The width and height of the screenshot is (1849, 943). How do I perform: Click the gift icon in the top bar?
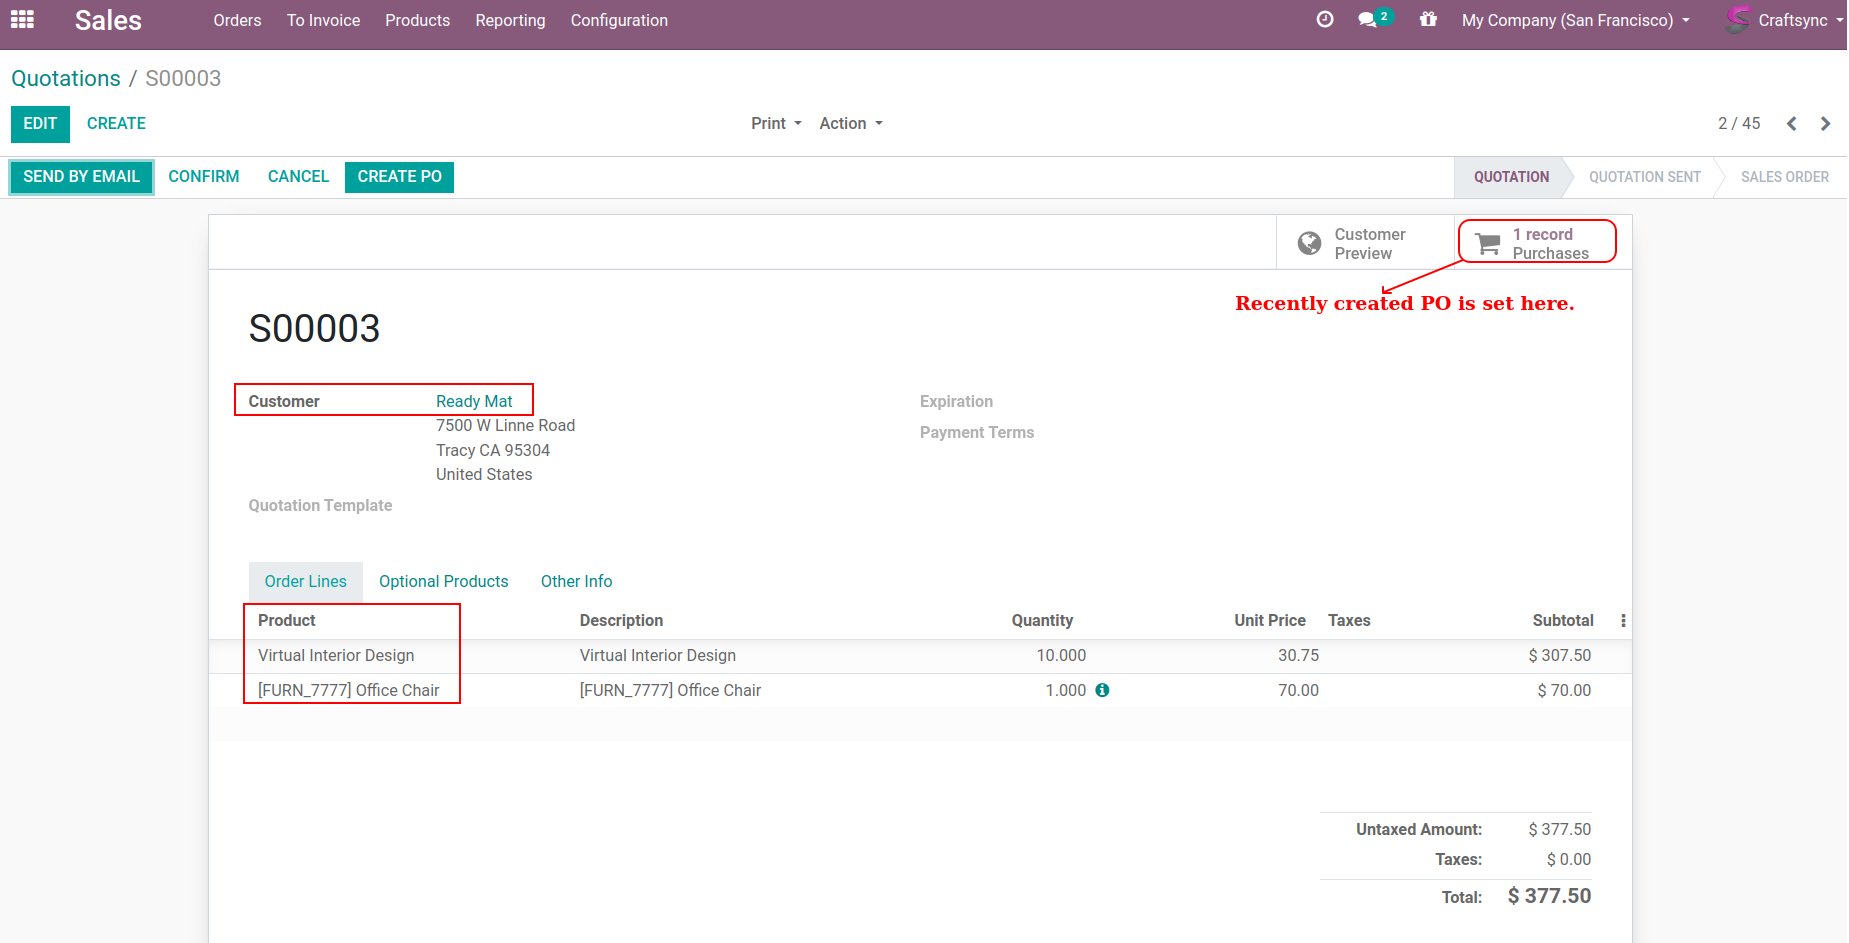[x=1428, y=20]
